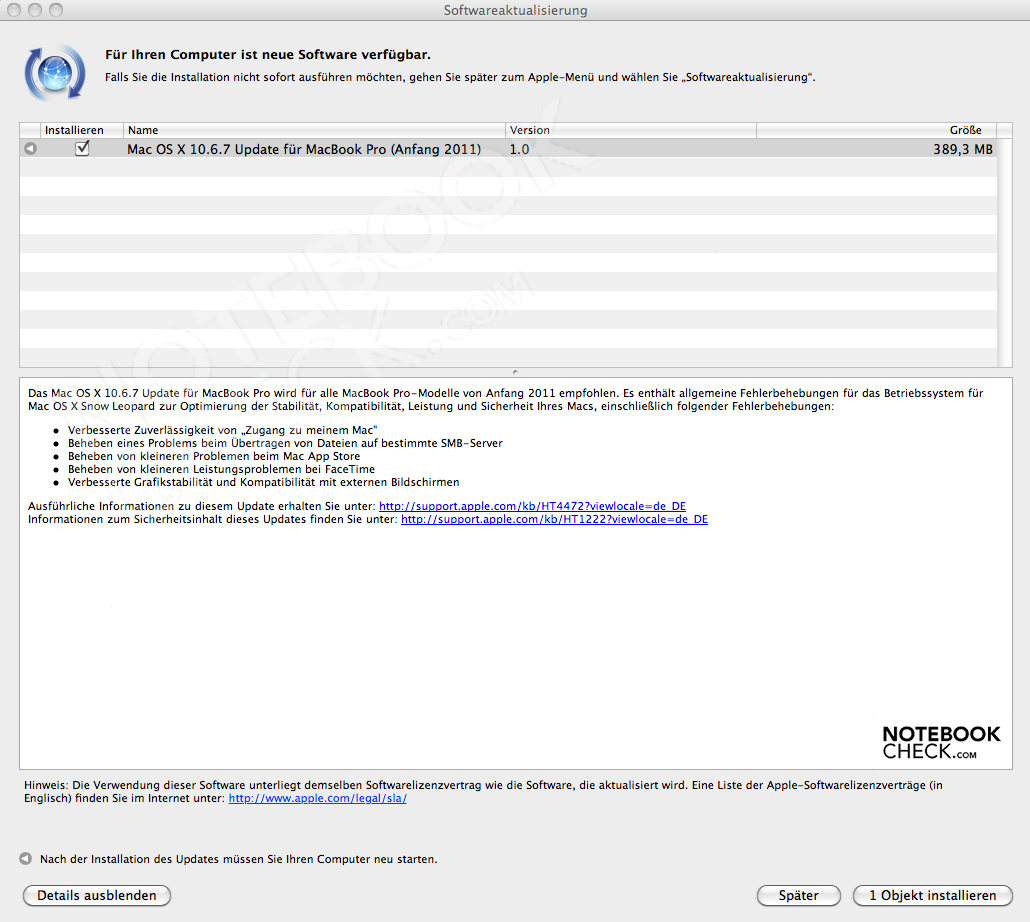Click the update list vertical scrollbar
This screenshot has width=1030, height=922.
(1004, 252)
